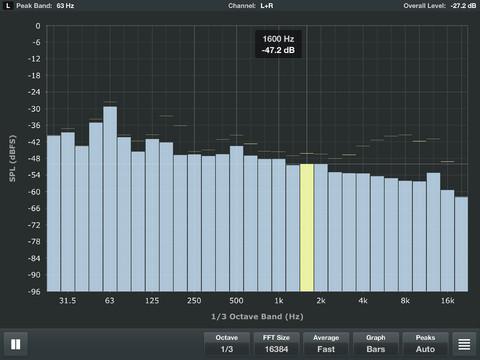Click the Peak Band 63 Hz label

45,6
